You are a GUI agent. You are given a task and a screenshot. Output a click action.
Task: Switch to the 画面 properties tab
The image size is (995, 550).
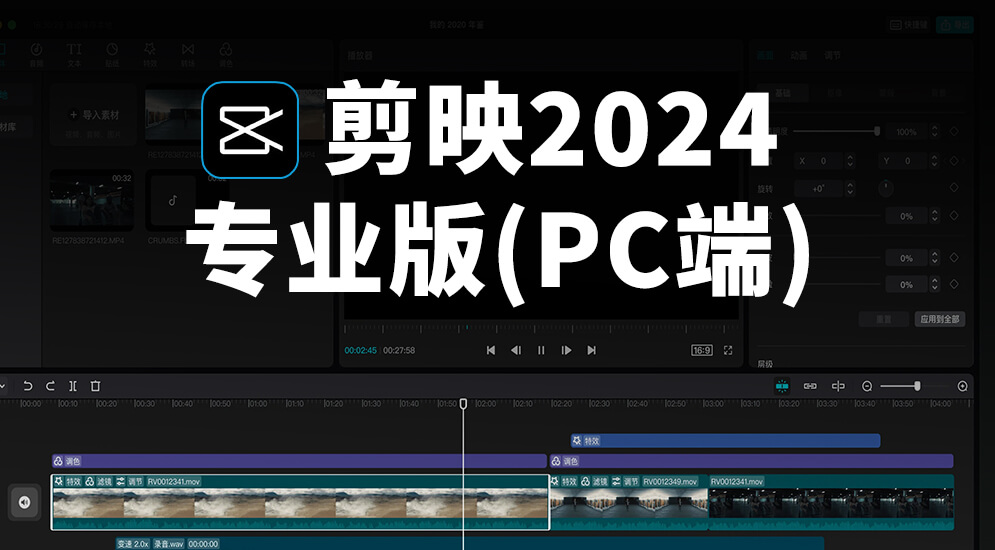pos(765,56)
